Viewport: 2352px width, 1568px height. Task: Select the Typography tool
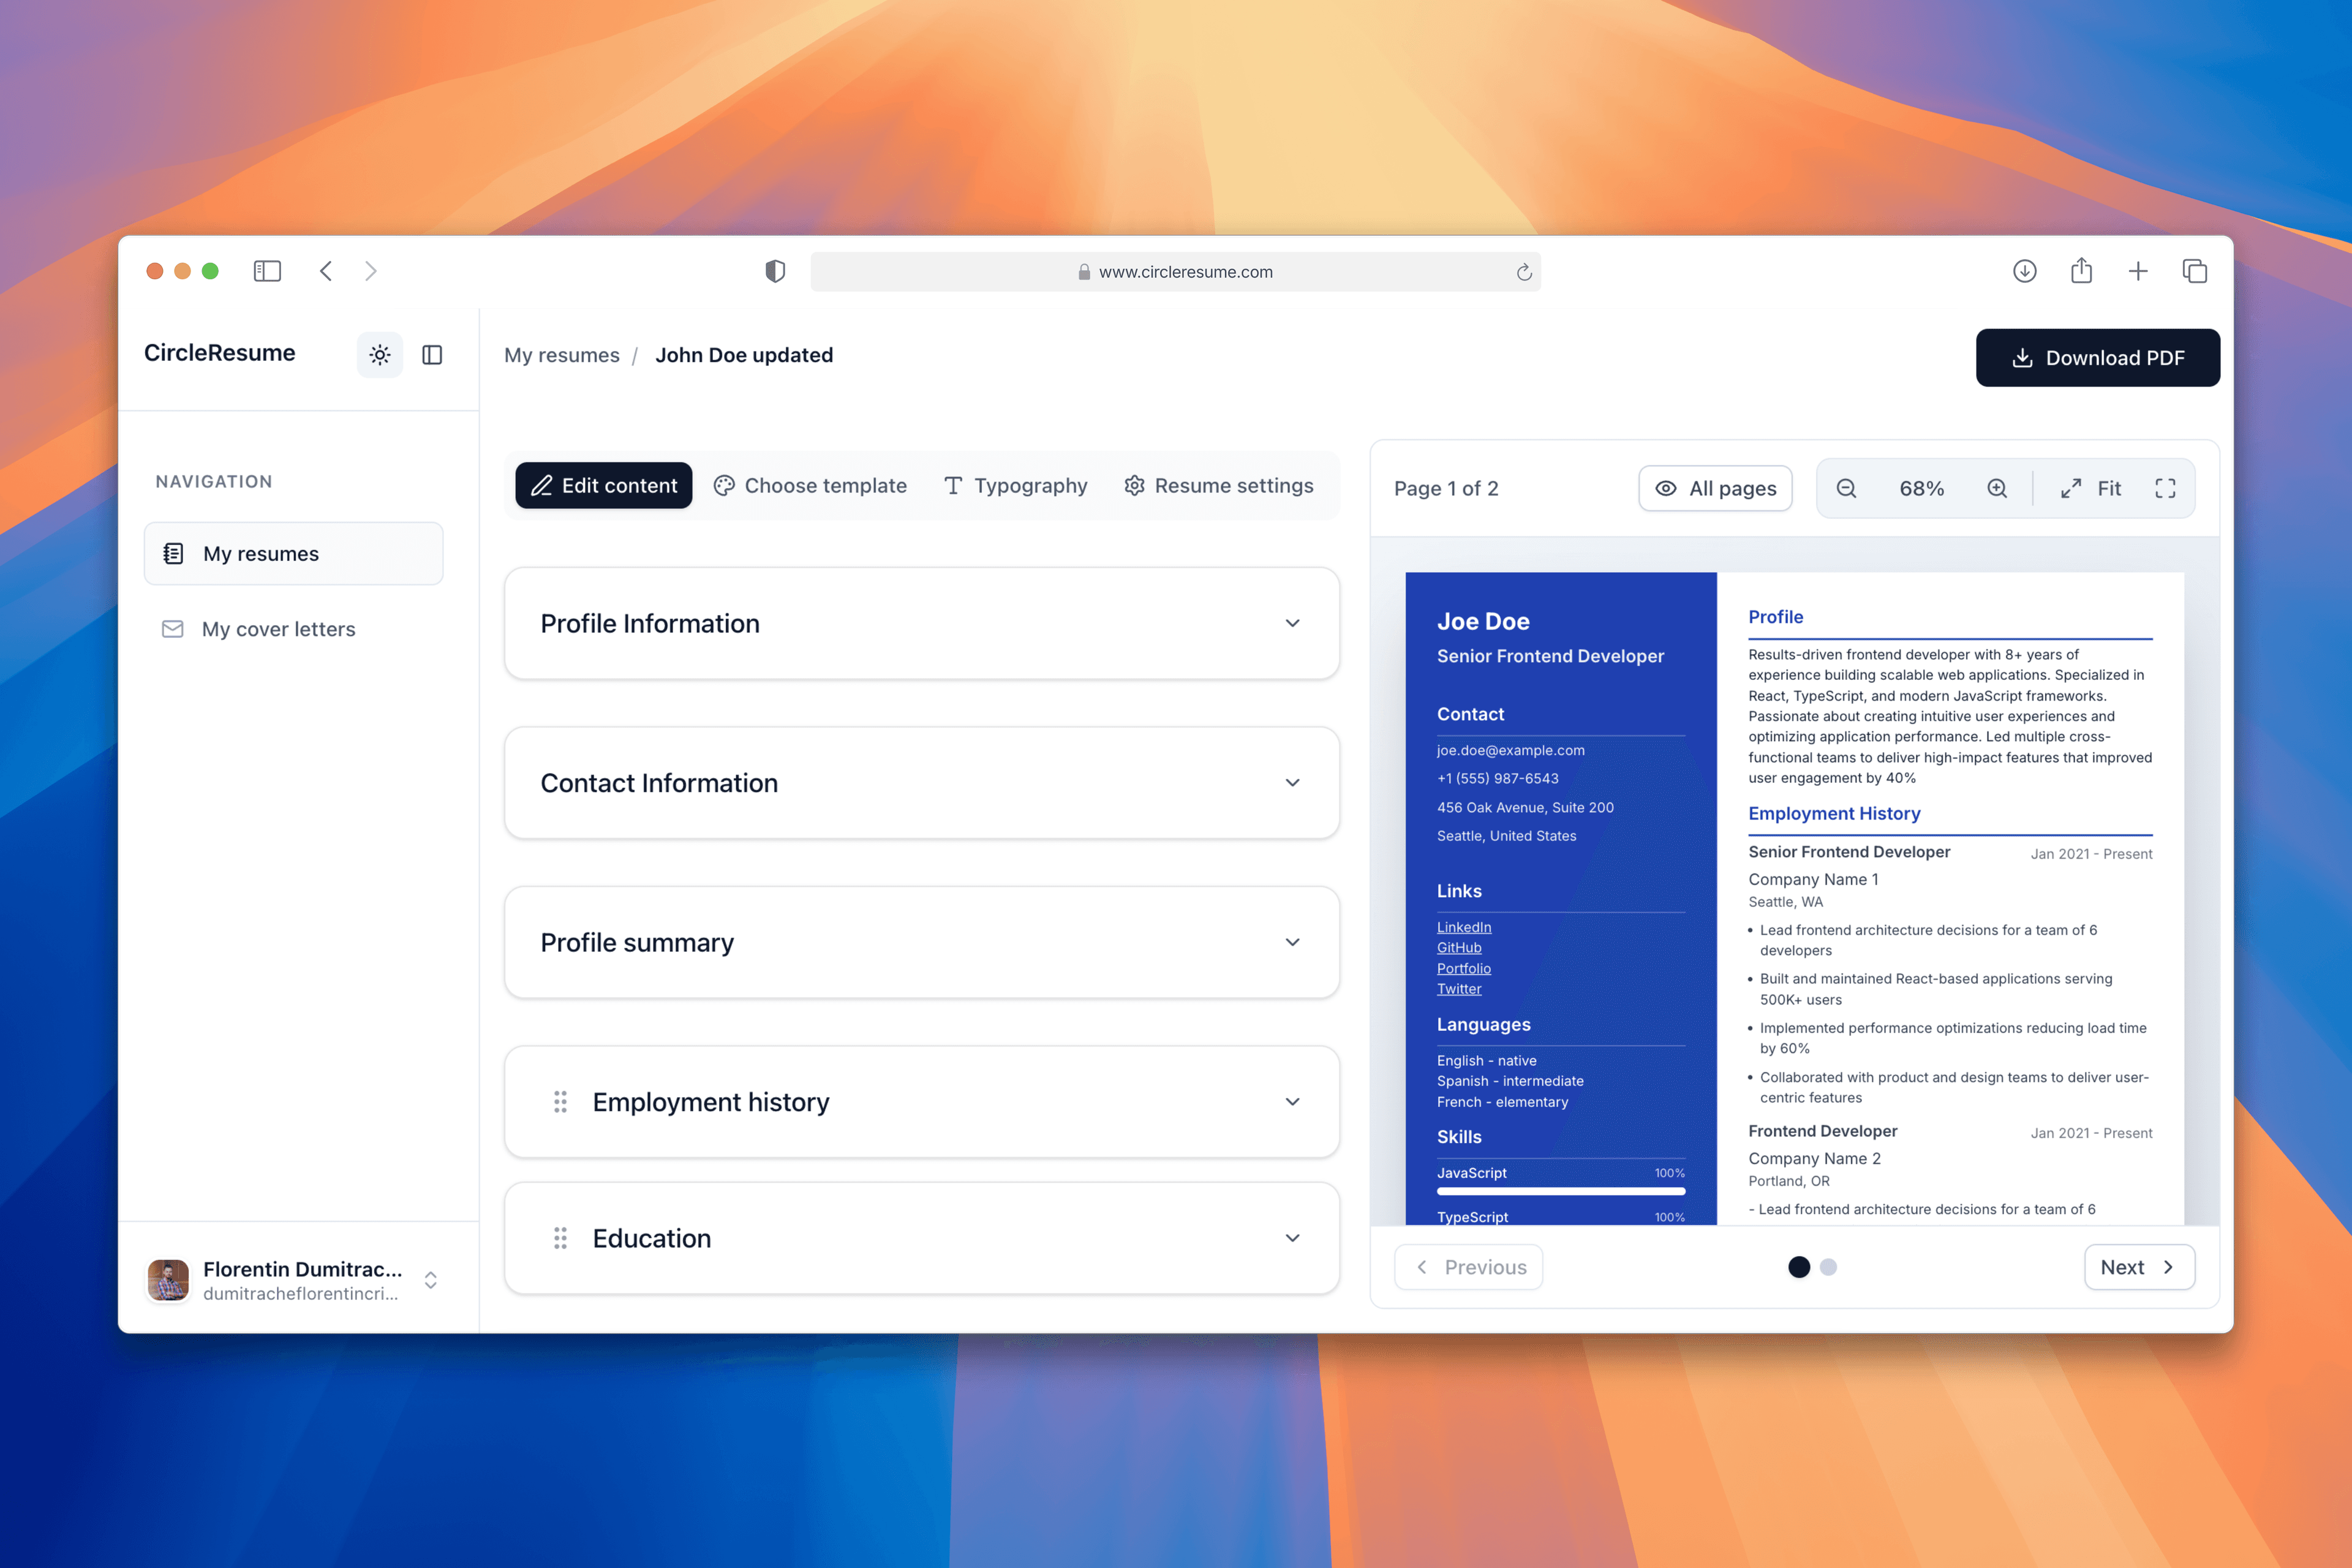[1015, 485]
